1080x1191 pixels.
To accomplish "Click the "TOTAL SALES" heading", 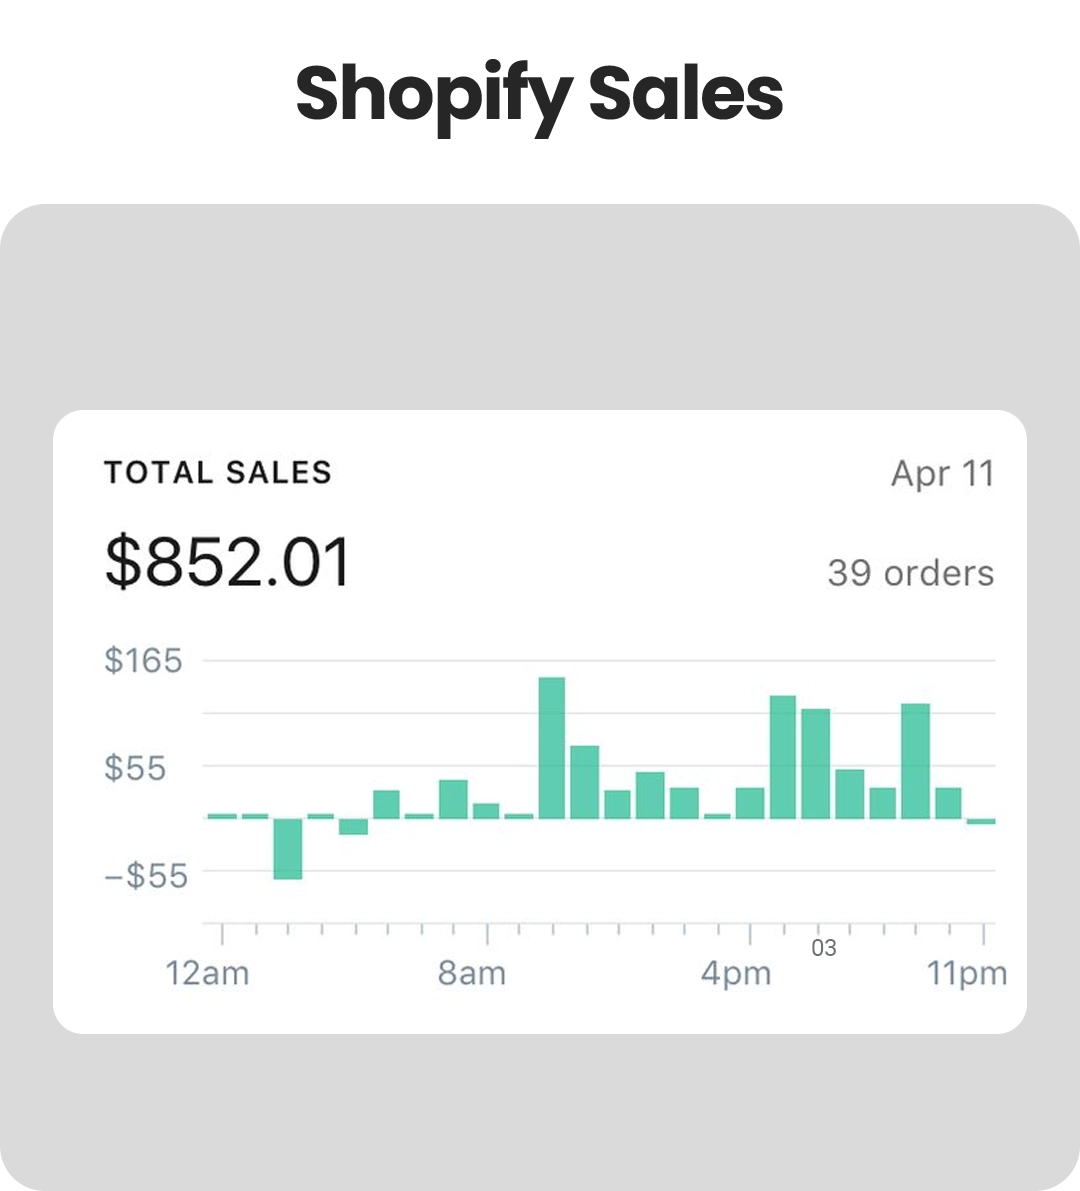I will click(x=217, y=472).
